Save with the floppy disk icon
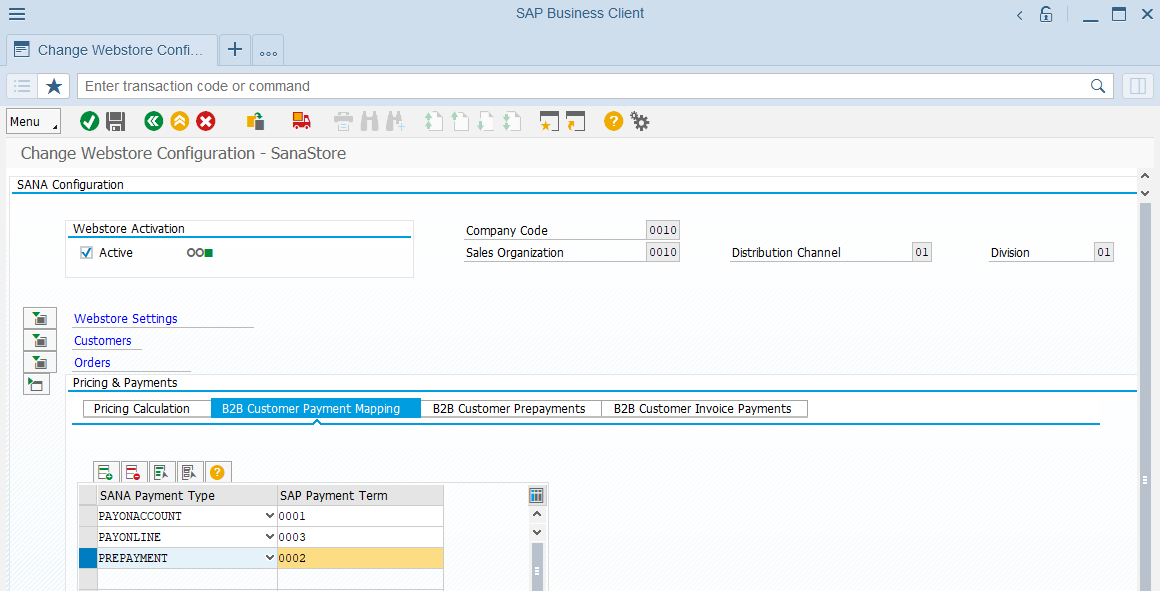 (x=115, y=121)
